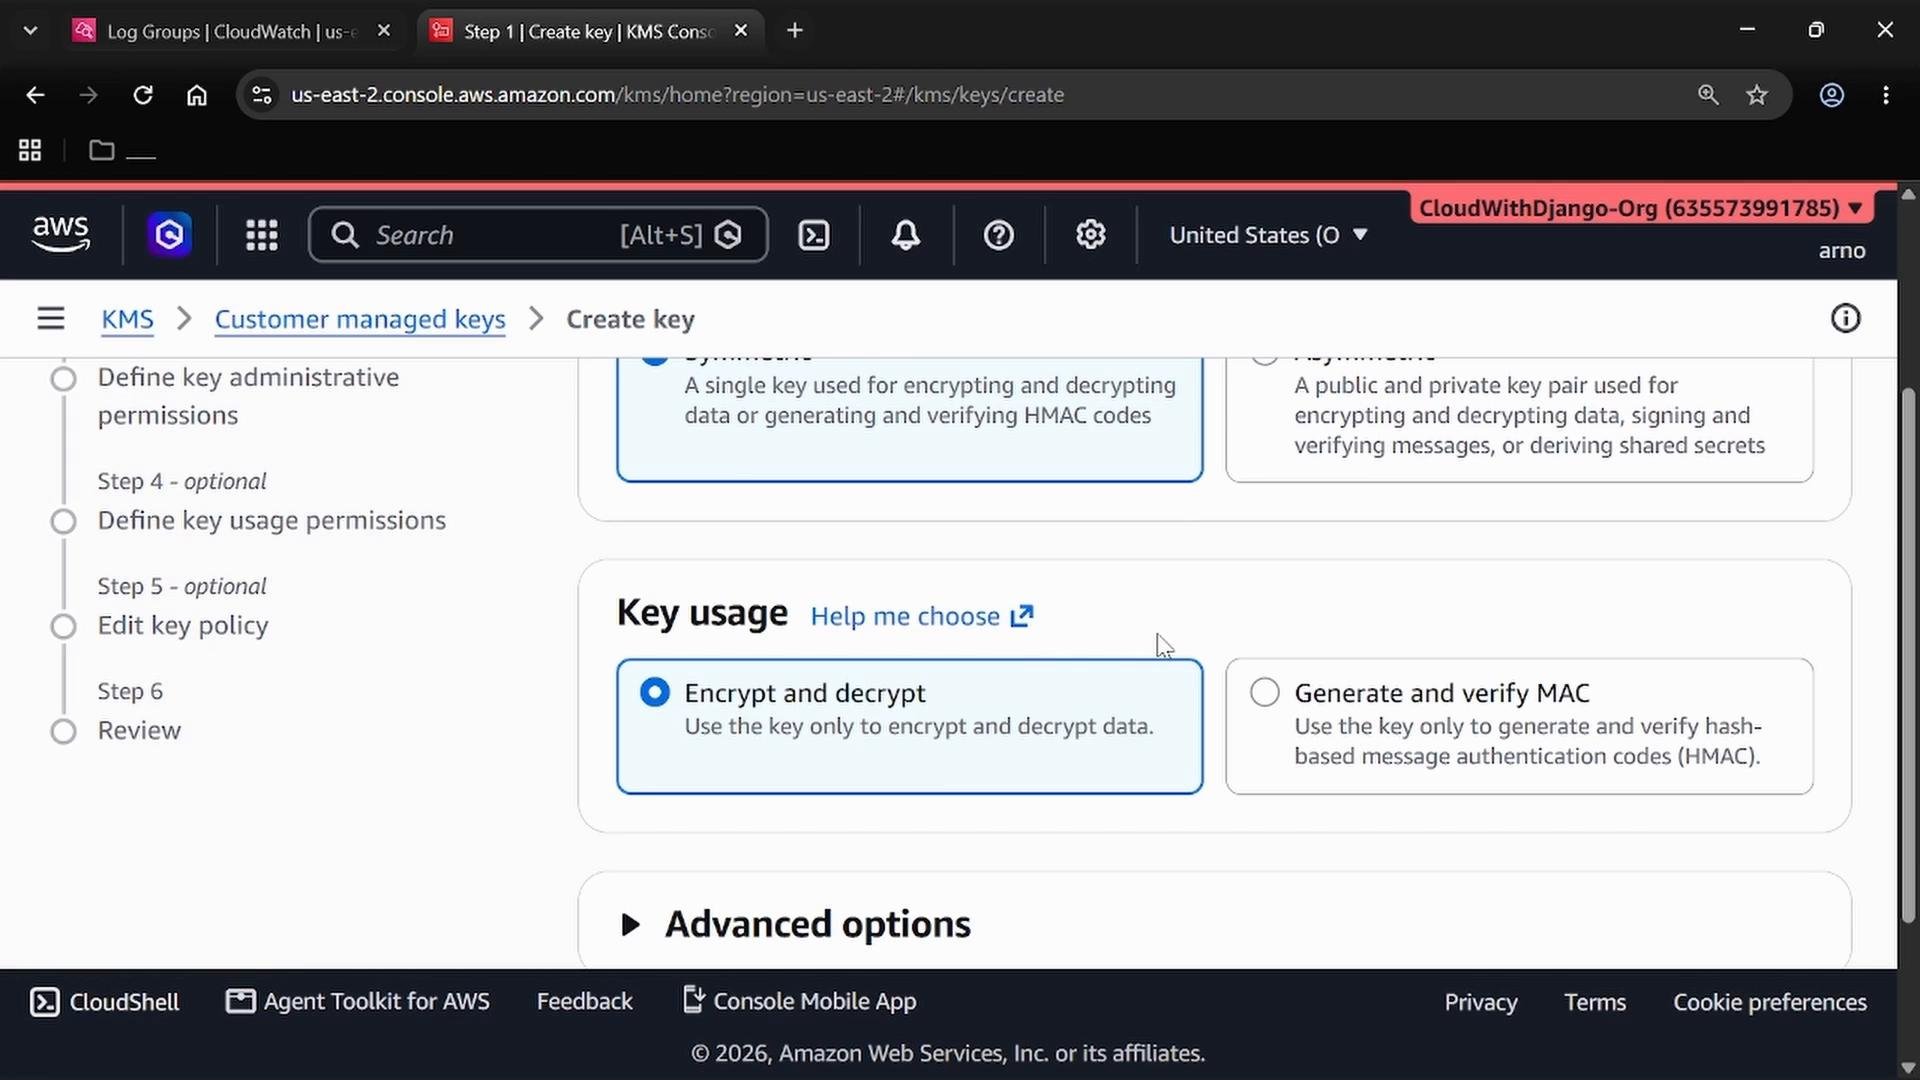Open the Help me choose link
The width and height of the screenshot is (1920, 1080).
(921, 616)
